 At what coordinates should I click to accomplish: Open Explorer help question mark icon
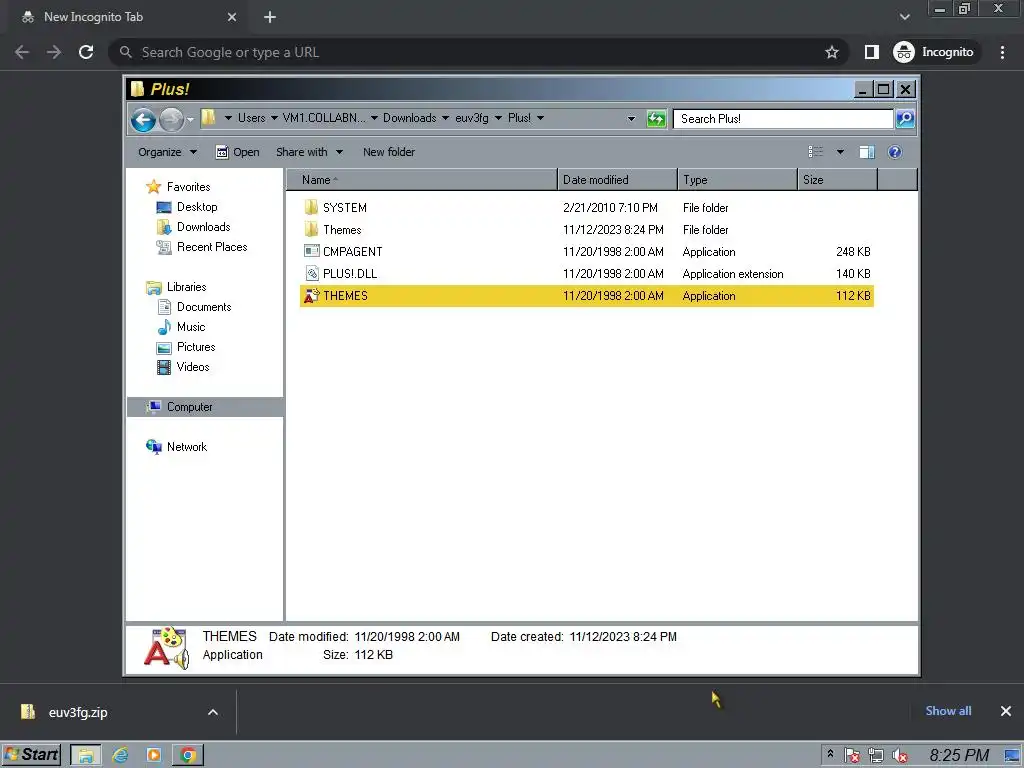click(895, 152)
